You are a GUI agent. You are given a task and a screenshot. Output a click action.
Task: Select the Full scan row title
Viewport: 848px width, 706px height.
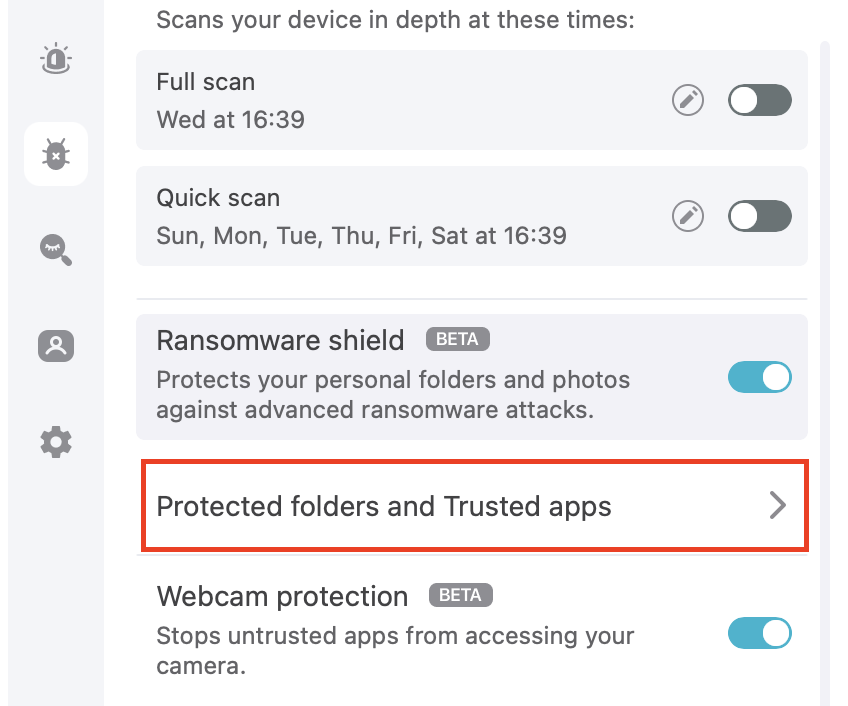(206, 82)
